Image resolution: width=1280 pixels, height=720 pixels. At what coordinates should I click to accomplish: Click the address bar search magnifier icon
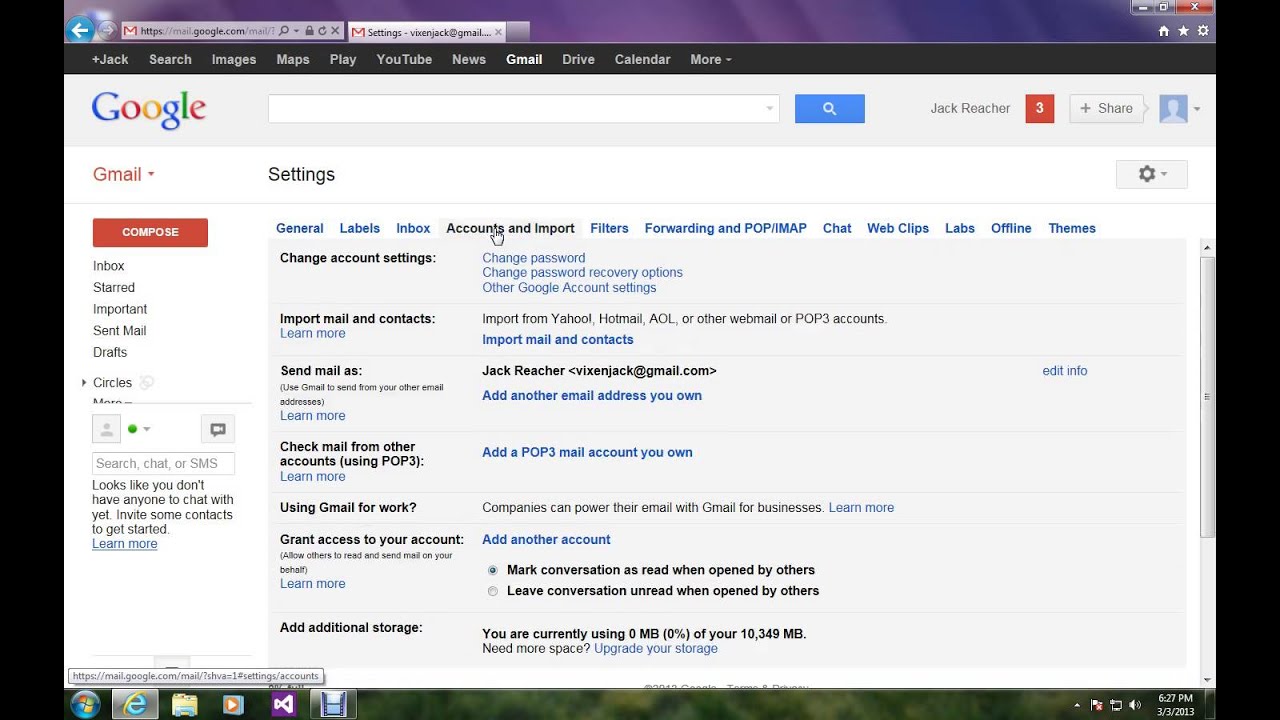click(285, 32)
